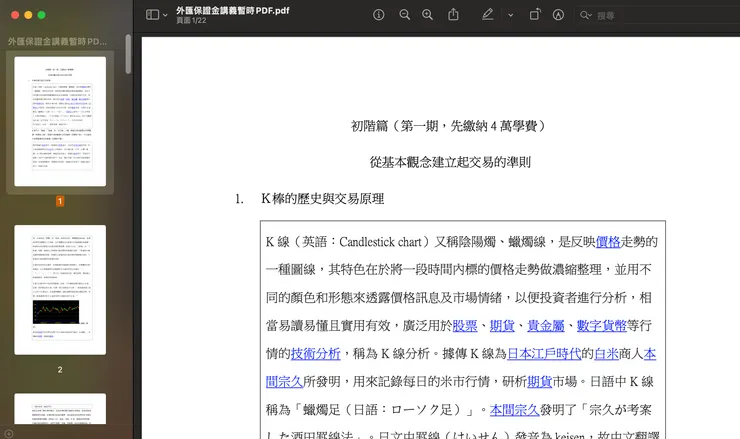Click window title 外匯保證金講義暫時PDF.pdf
The height and width of the screenshot is (439, 740).
click(233, 10)
